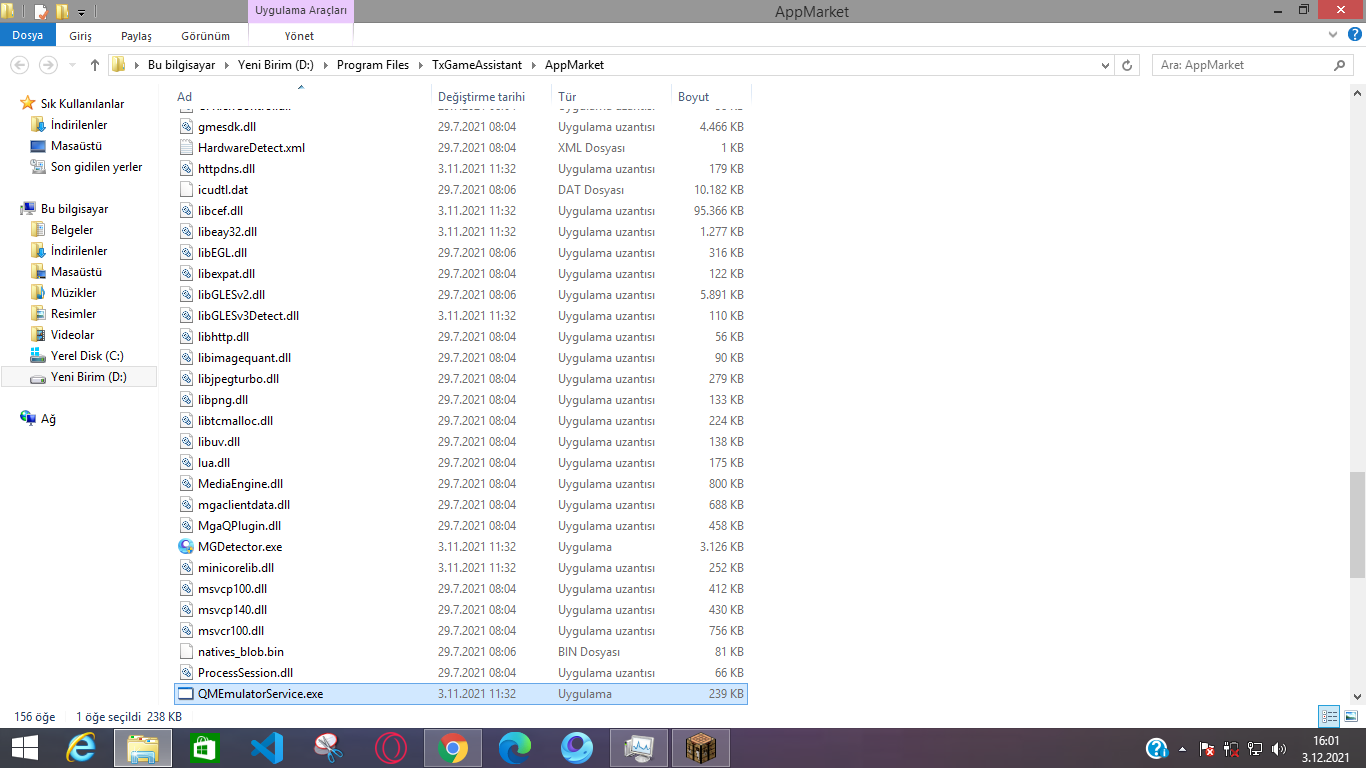This screenshot has width=1366, height=768.
Task: Expand the breadcrumb arrow after Bu bilgisayar
Action: (229, 65)
